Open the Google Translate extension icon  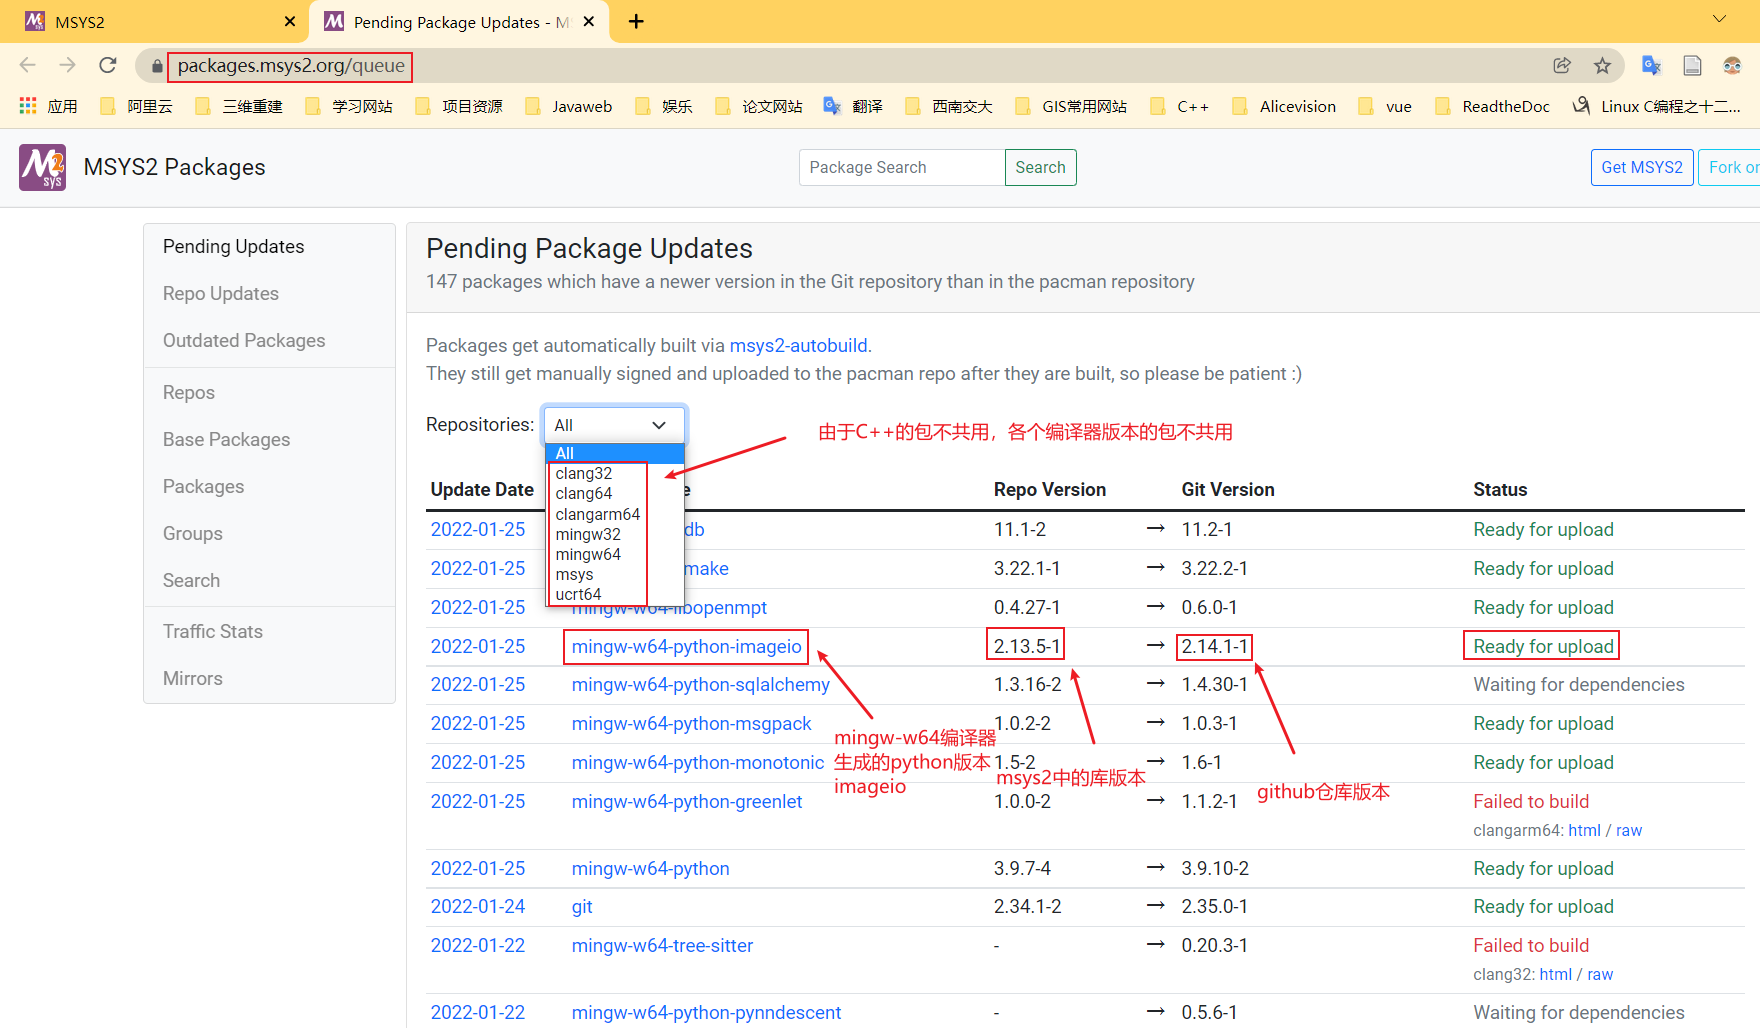click(1651, 65)
